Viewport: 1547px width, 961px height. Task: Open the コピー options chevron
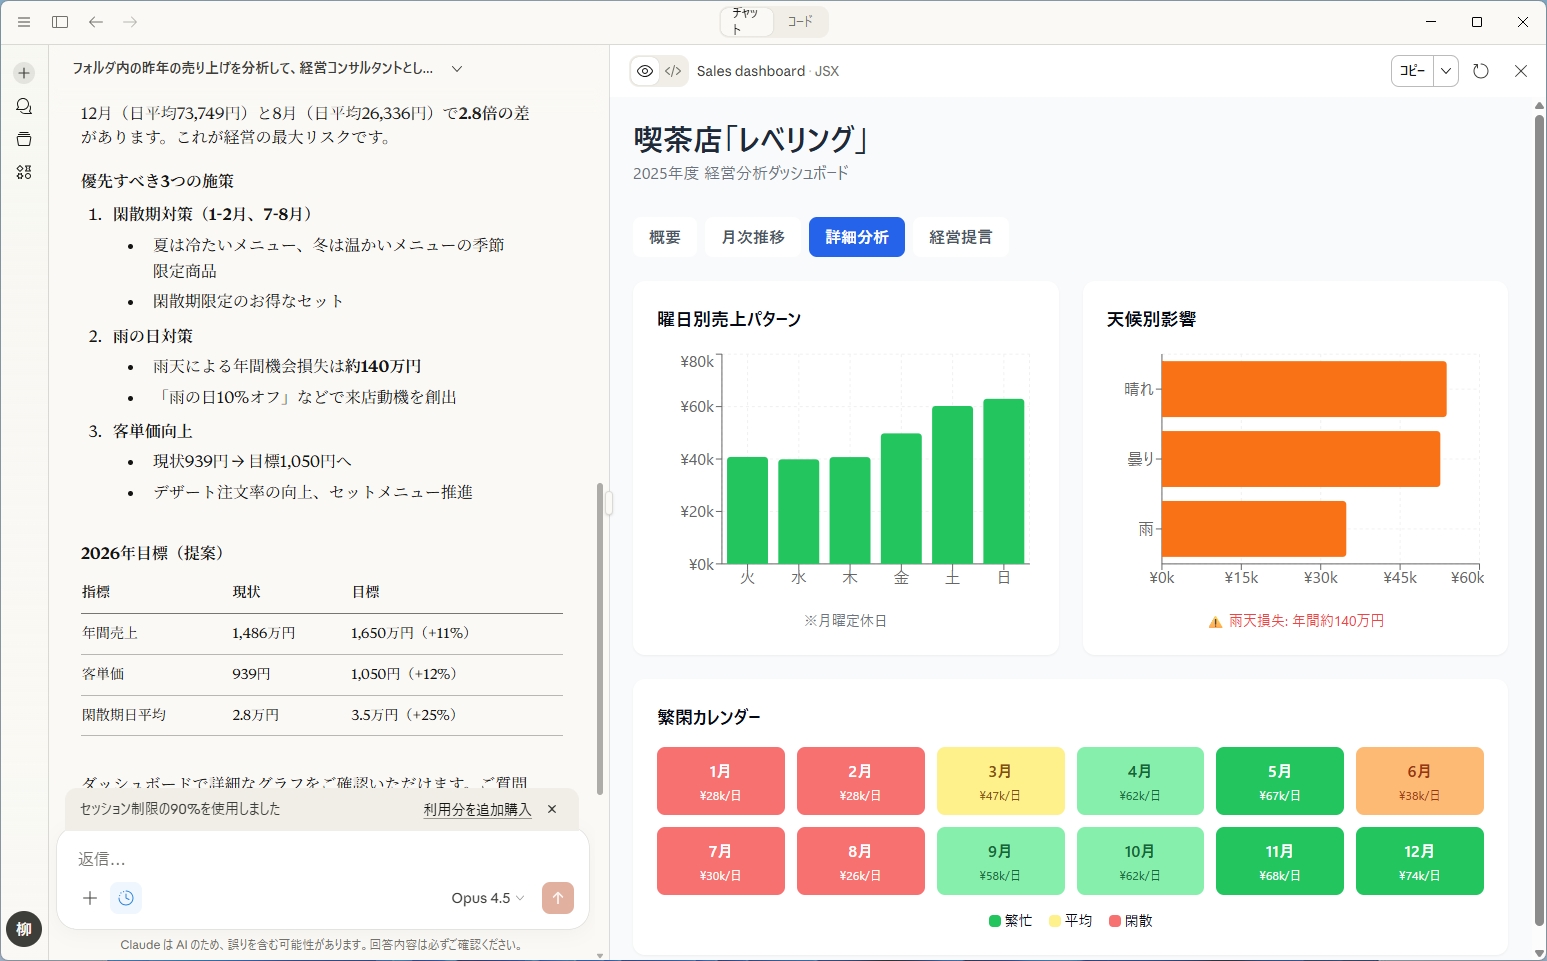[1446, 70]
